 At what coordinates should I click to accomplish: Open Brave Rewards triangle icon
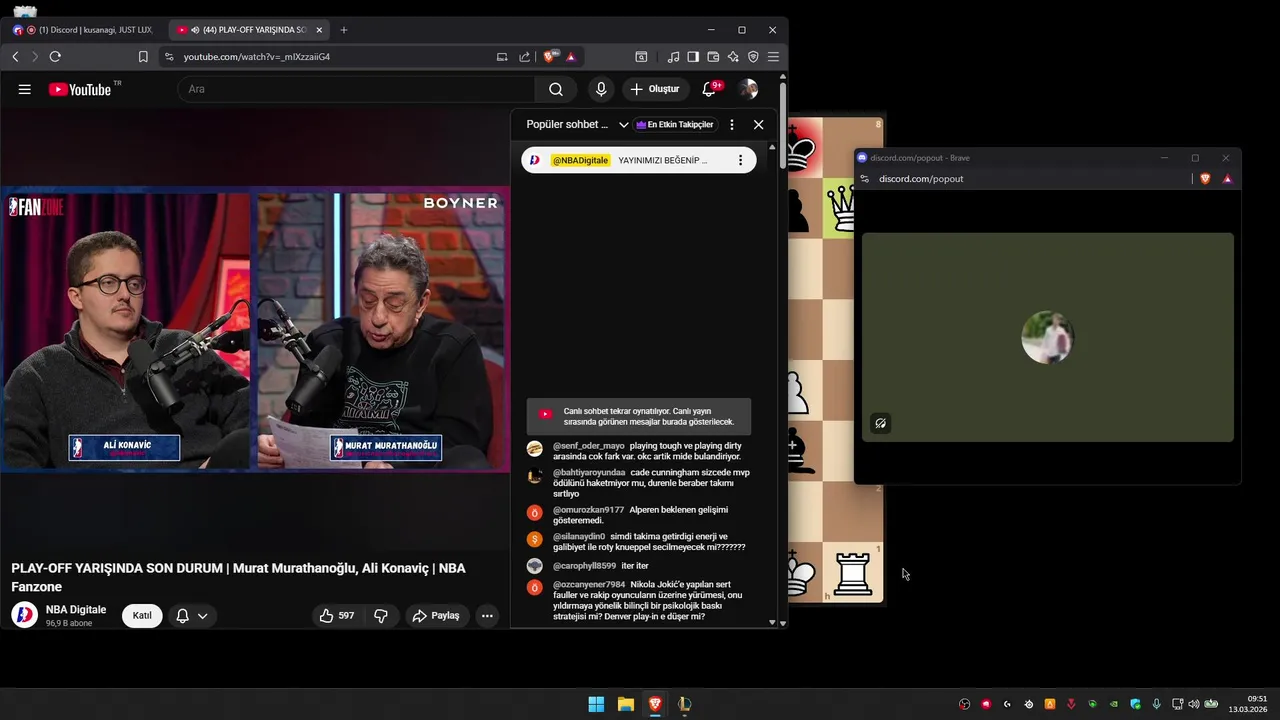pyautogui.click(x=571, y=57)
